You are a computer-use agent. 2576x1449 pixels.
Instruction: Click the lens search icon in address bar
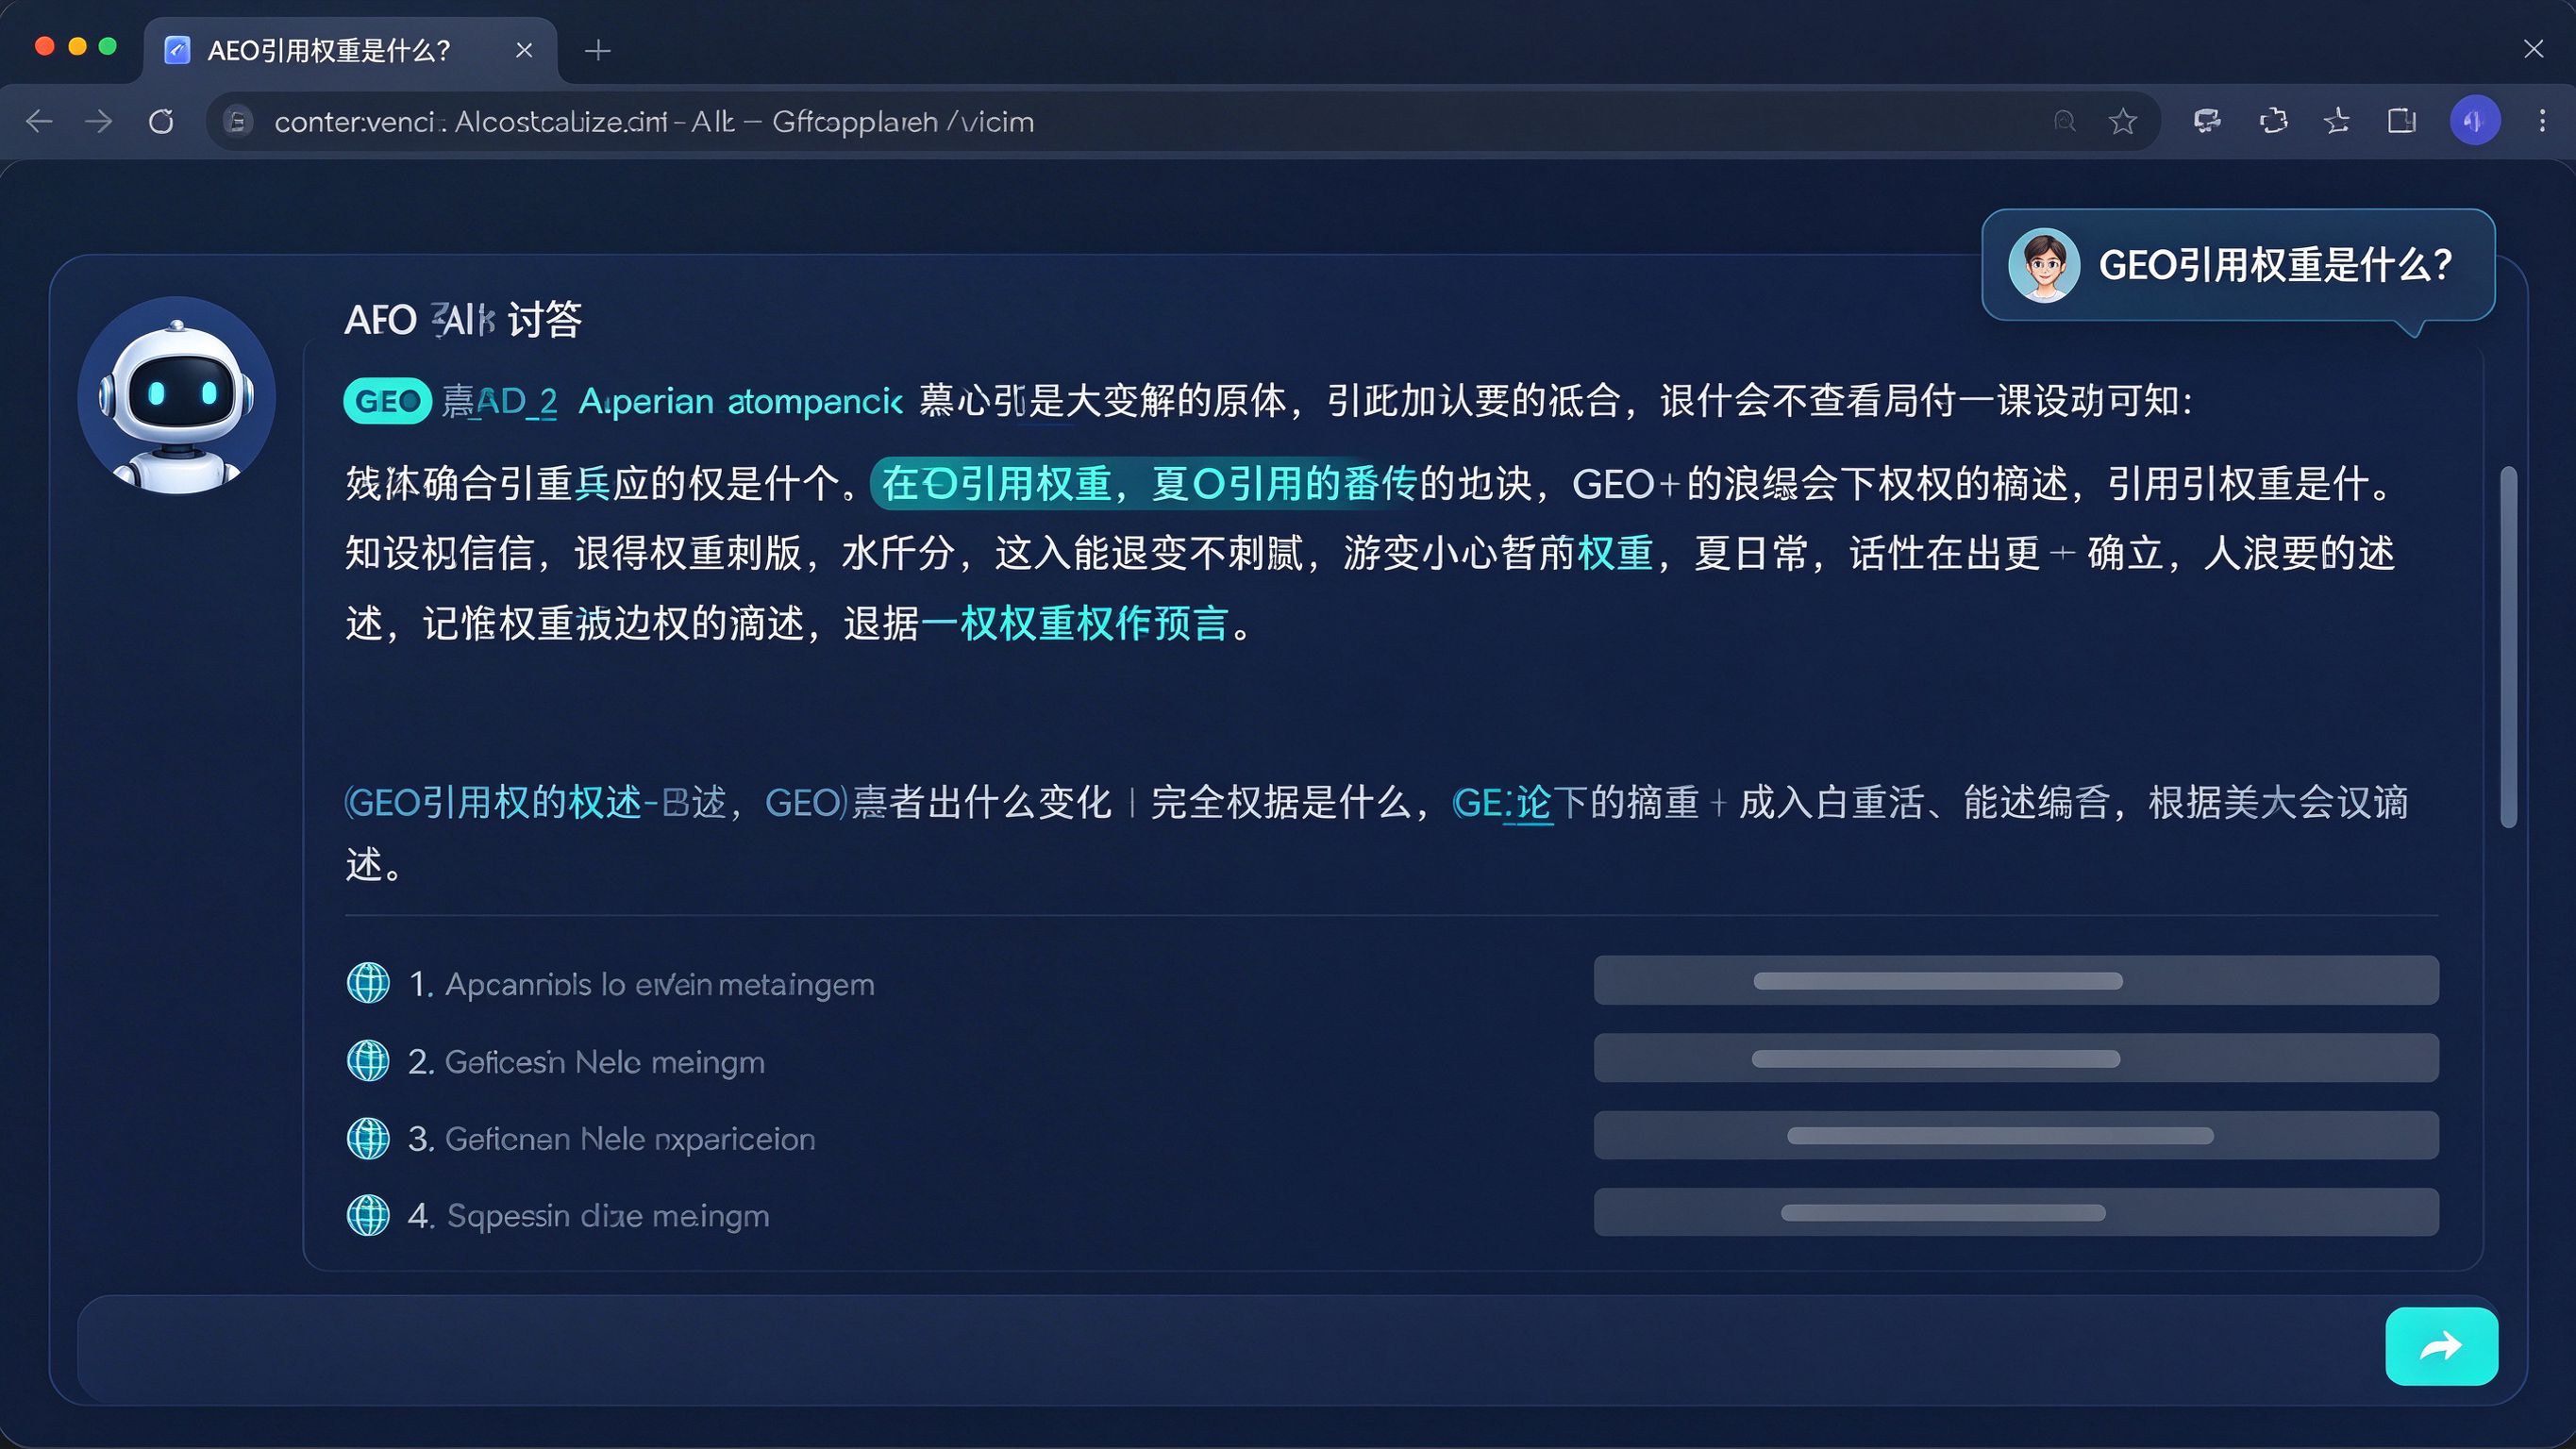2064,122
